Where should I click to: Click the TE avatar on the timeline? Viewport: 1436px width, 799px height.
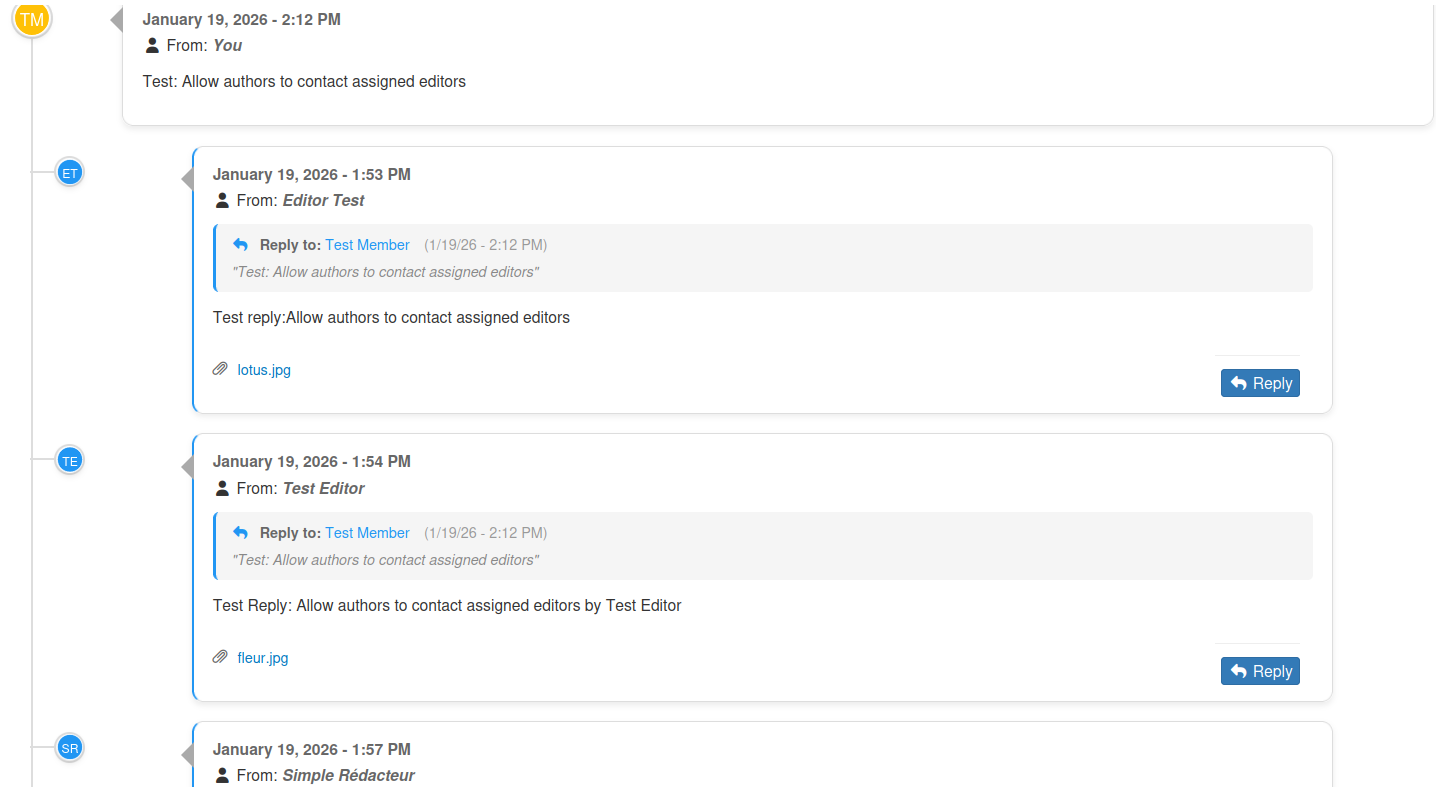pyautogui.click(x=69, y=461)
